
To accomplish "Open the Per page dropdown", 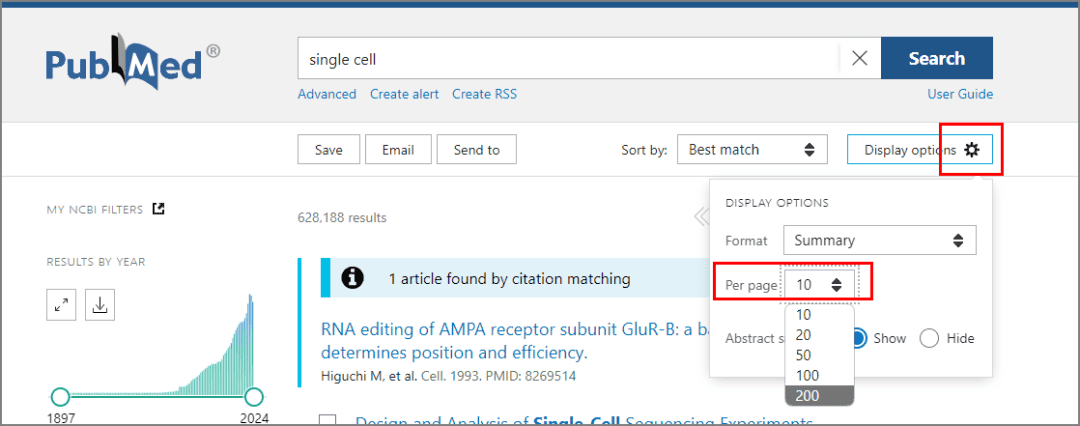I will point(820,285).
